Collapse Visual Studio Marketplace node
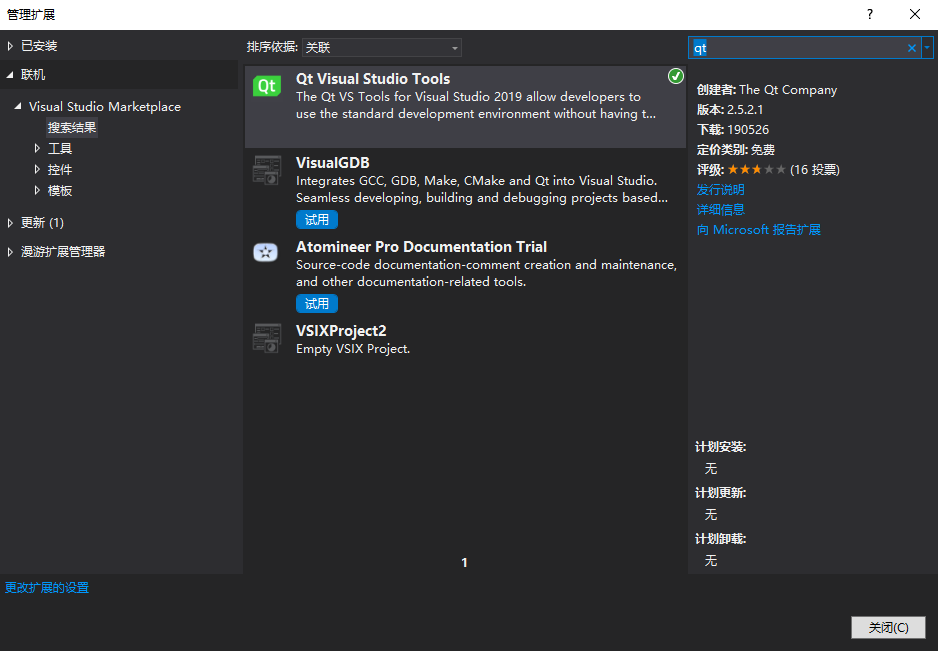The height and width of the screenshot is (651, 938). coord(19,106)
